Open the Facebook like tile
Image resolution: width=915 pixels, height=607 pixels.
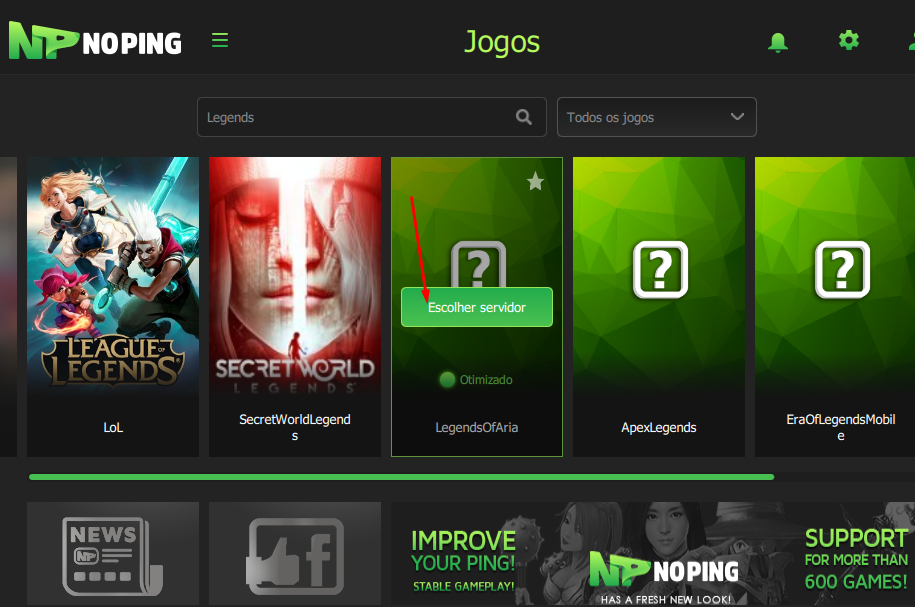295,554
